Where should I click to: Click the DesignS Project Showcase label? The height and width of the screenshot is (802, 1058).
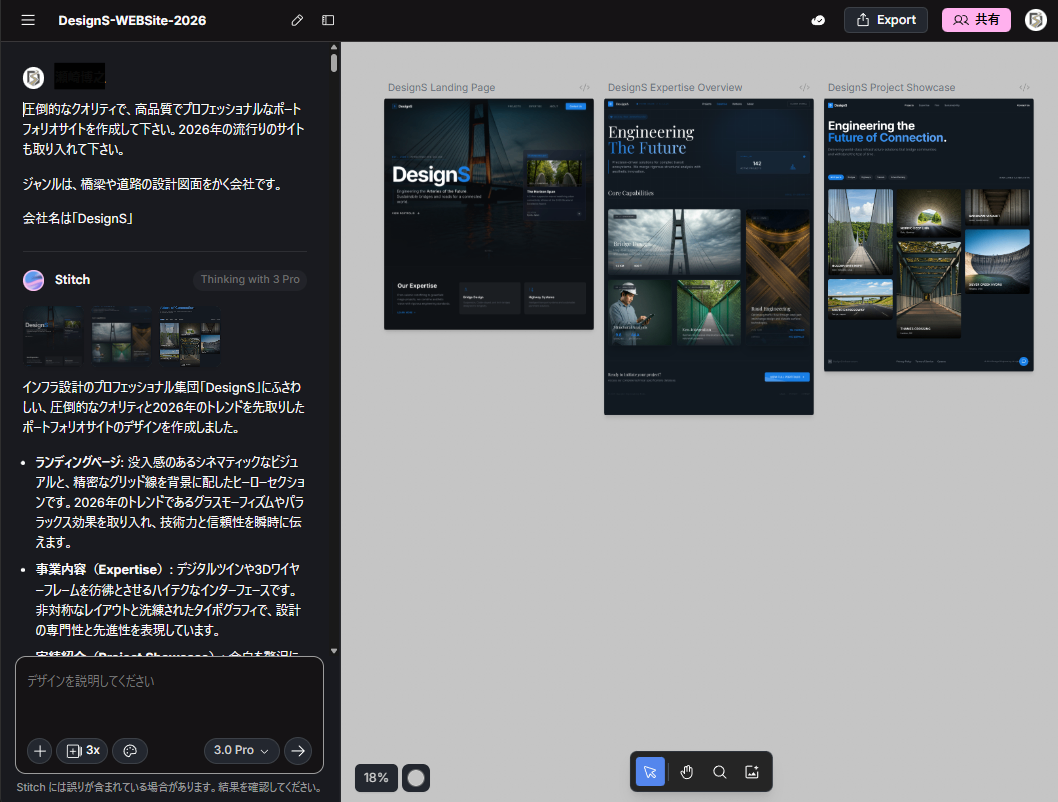pyautogui.click(x=891, y=88)
